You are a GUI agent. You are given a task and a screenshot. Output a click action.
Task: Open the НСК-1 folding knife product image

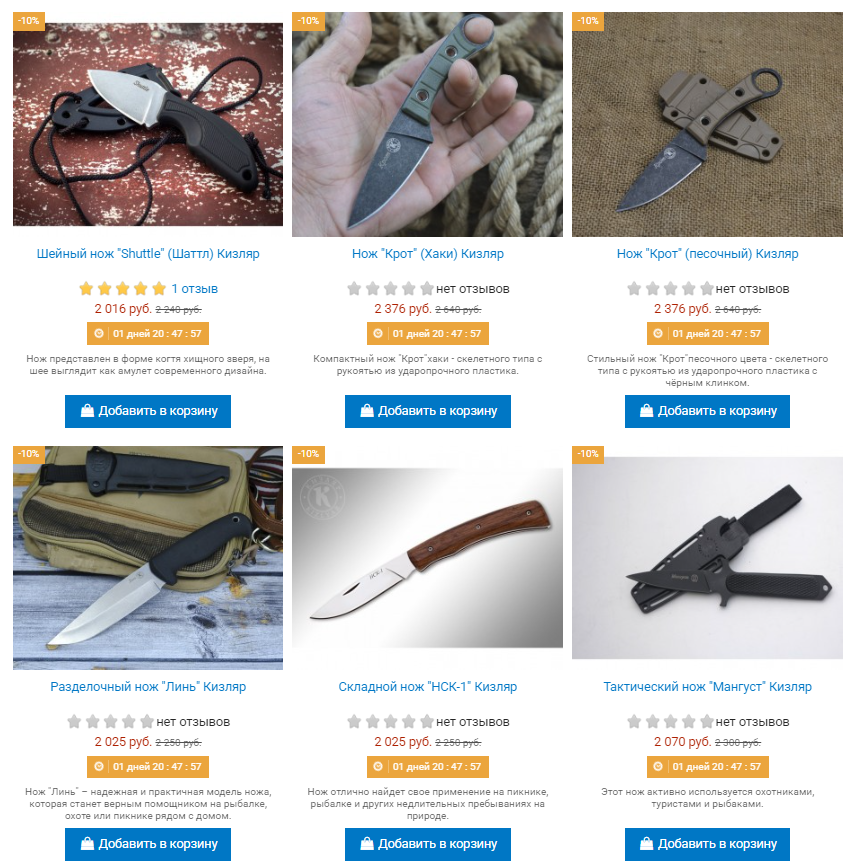pos(427,557)
